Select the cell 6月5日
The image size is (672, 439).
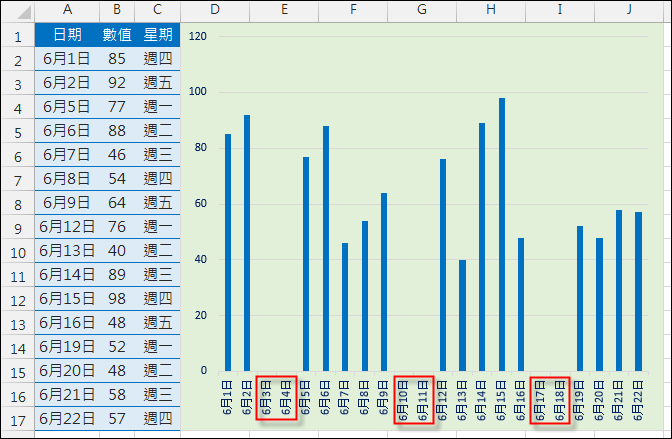67,107
